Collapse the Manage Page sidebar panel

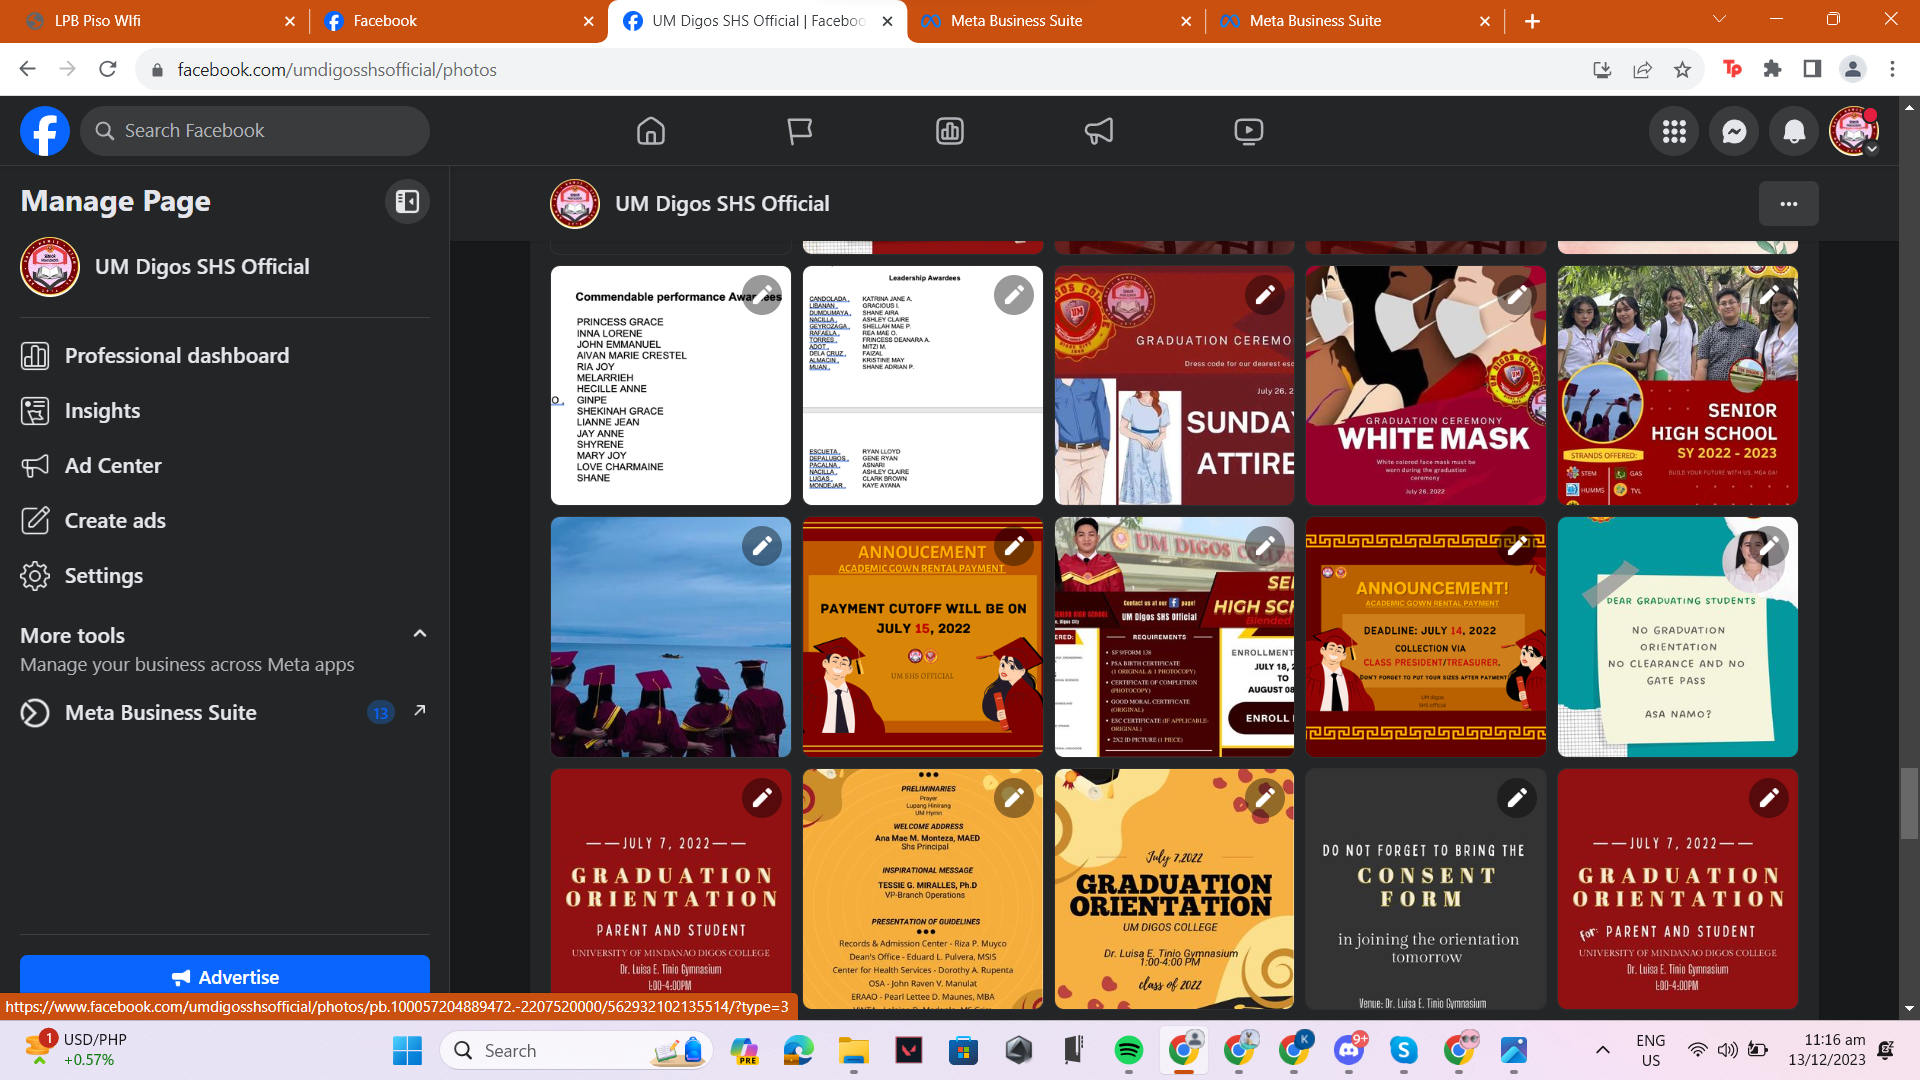tap(407, 201)
